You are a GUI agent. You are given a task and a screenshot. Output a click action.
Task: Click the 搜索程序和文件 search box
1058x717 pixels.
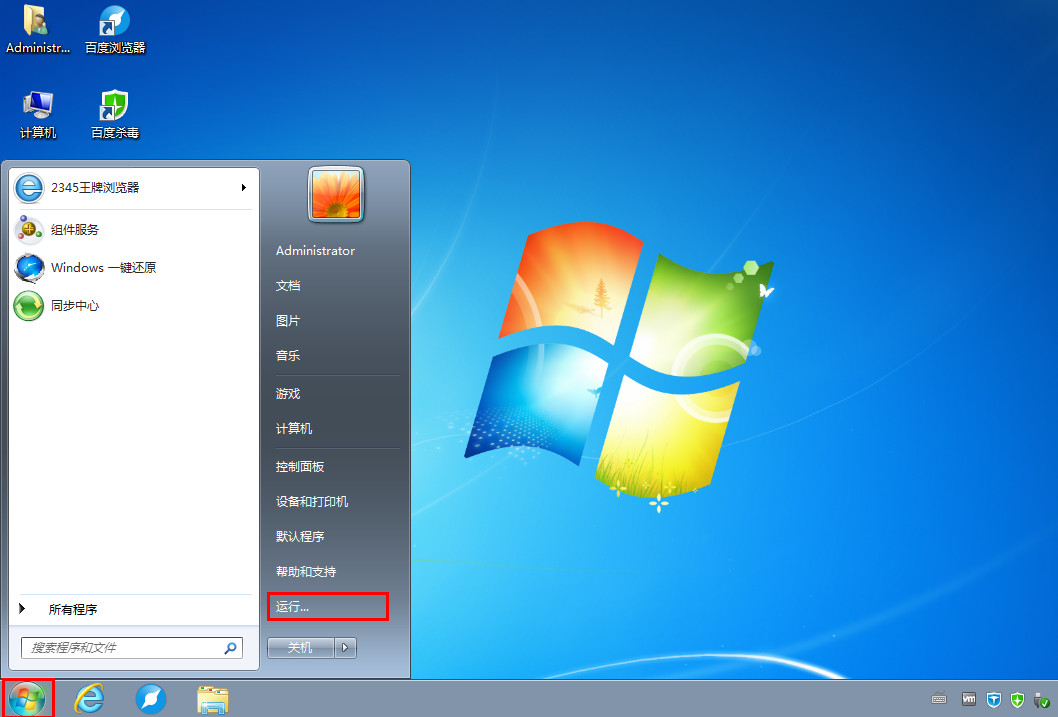coord(124,648)
